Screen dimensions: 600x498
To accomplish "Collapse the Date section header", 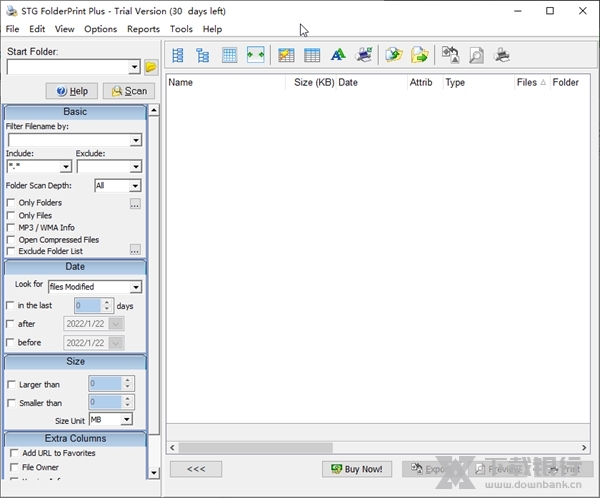I will click(x=75, y=266).
